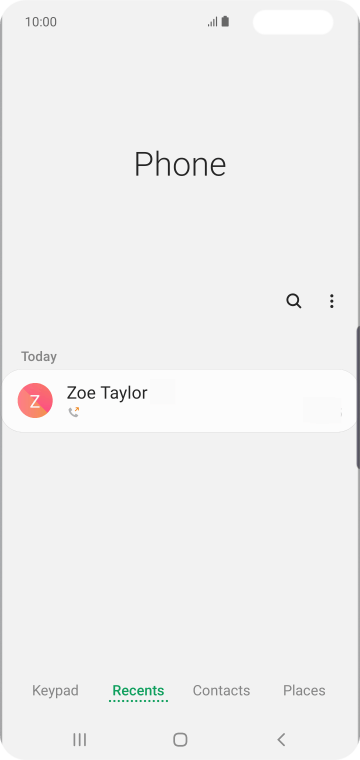Switch to the Keypad tab
This screenshot has width=360, height=760.
[55, 690]
